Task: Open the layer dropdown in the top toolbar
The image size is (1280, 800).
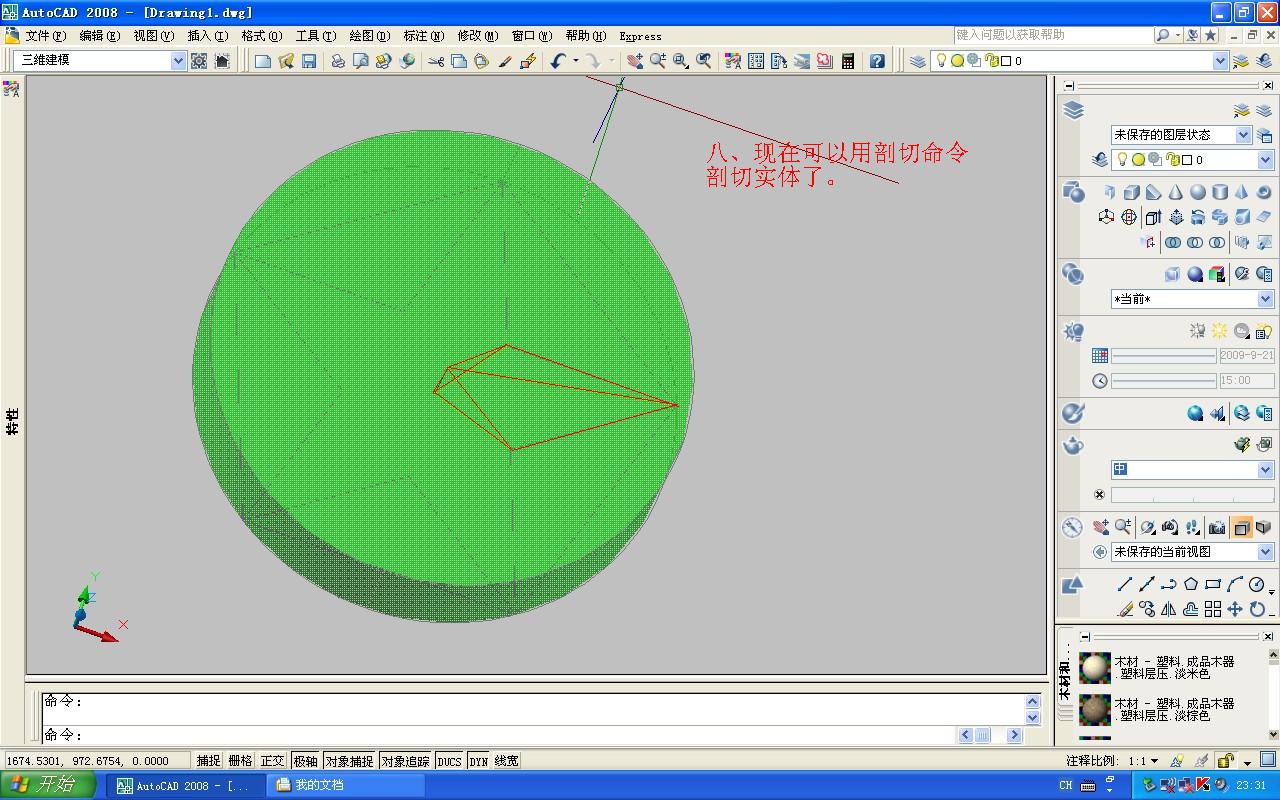Action: [x=1219, y=61]
